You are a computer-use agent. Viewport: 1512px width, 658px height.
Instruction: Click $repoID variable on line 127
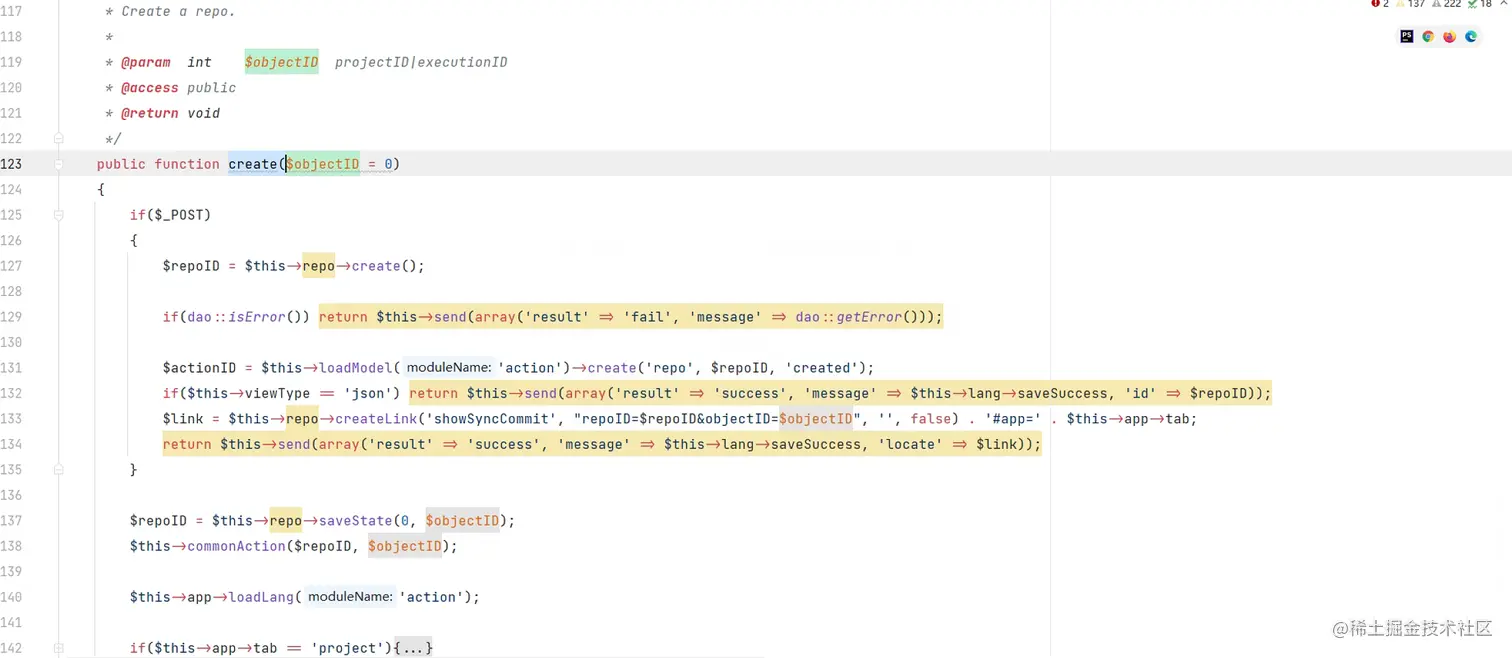(x=192, y=266)
